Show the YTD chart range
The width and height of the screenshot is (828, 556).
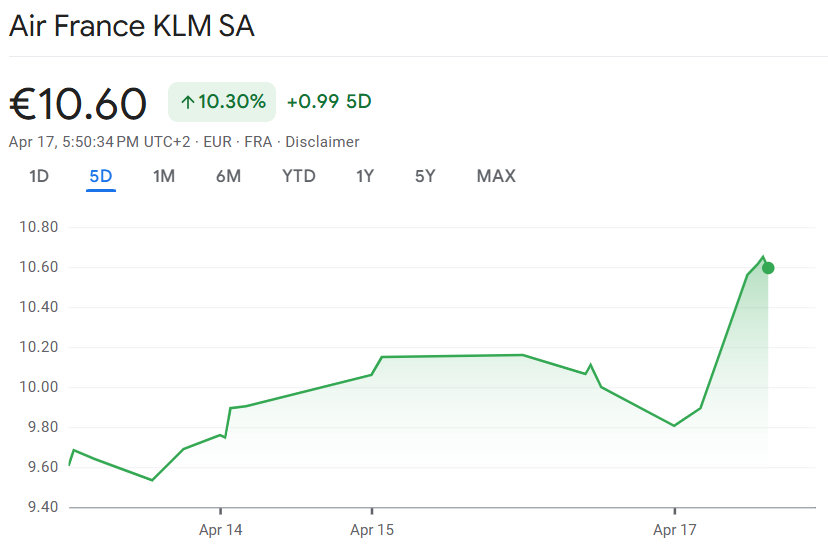[299, 176]
